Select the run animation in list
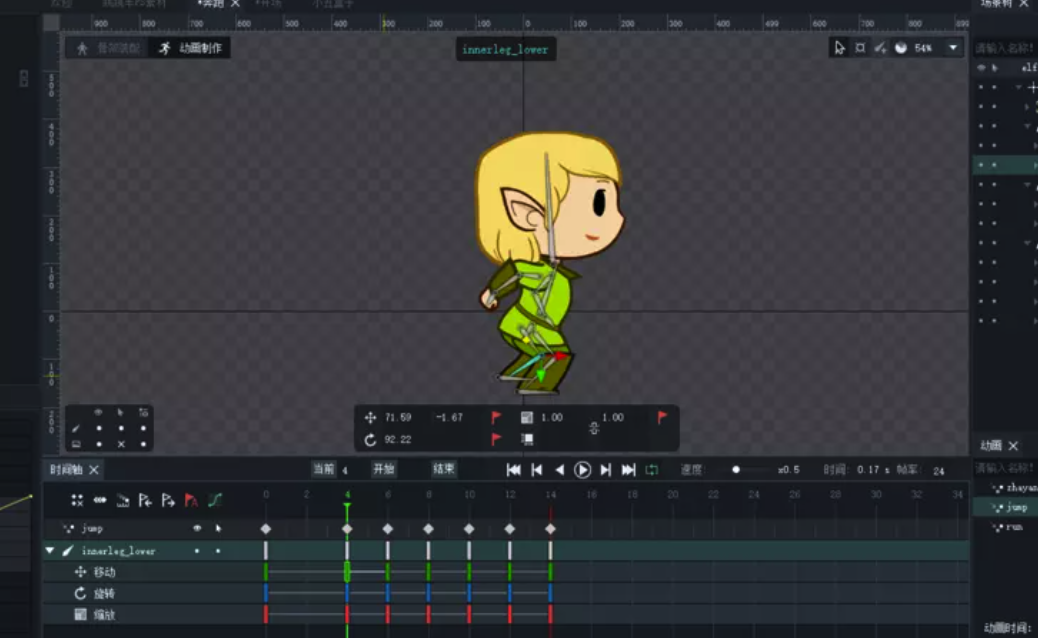The height and width of the screenshot is (638, 1038). click(x=1012, y=526)
